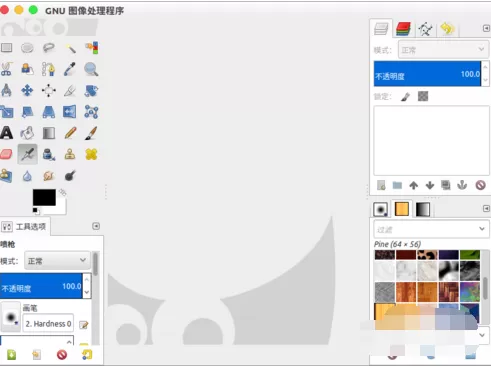Swap foreground and background colors arrow
Image resolution: width=491 pixels, height=366 pixels.
[63, 192]
